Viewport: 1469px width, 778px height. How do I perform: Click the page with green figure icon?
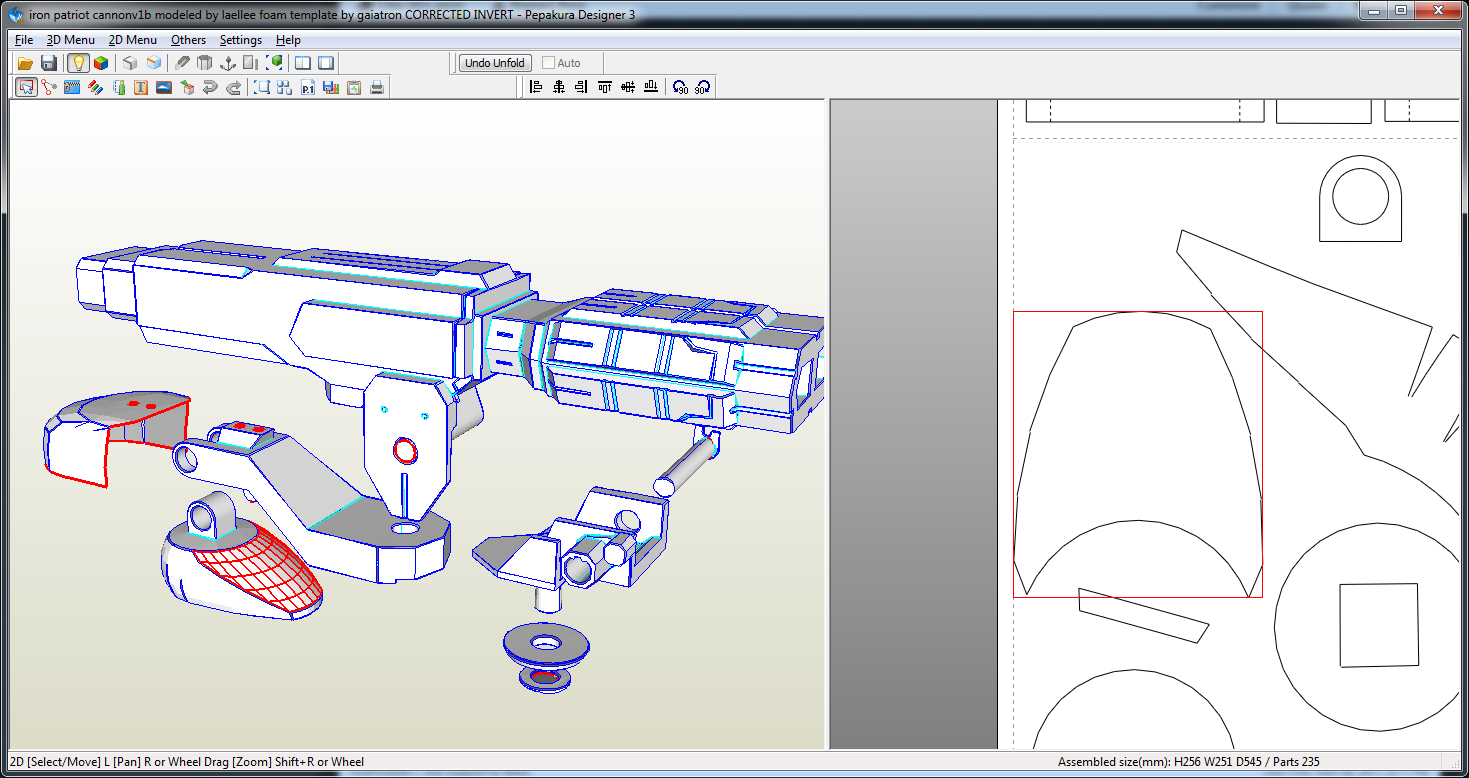point(118,88)
